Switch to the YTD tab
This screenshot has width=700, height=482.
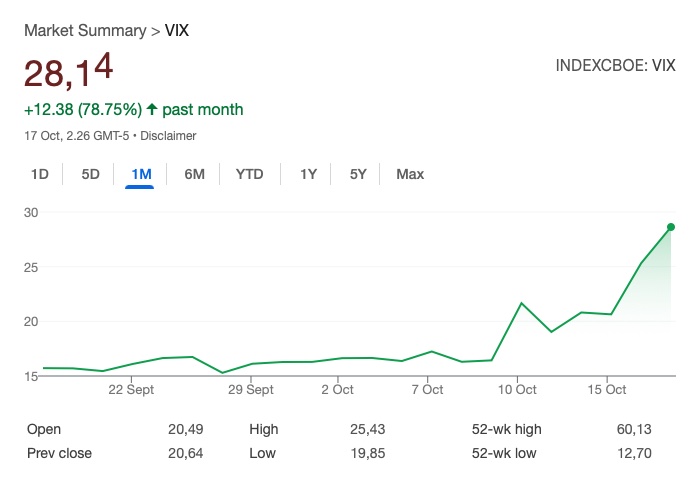[x=249, y=174]
